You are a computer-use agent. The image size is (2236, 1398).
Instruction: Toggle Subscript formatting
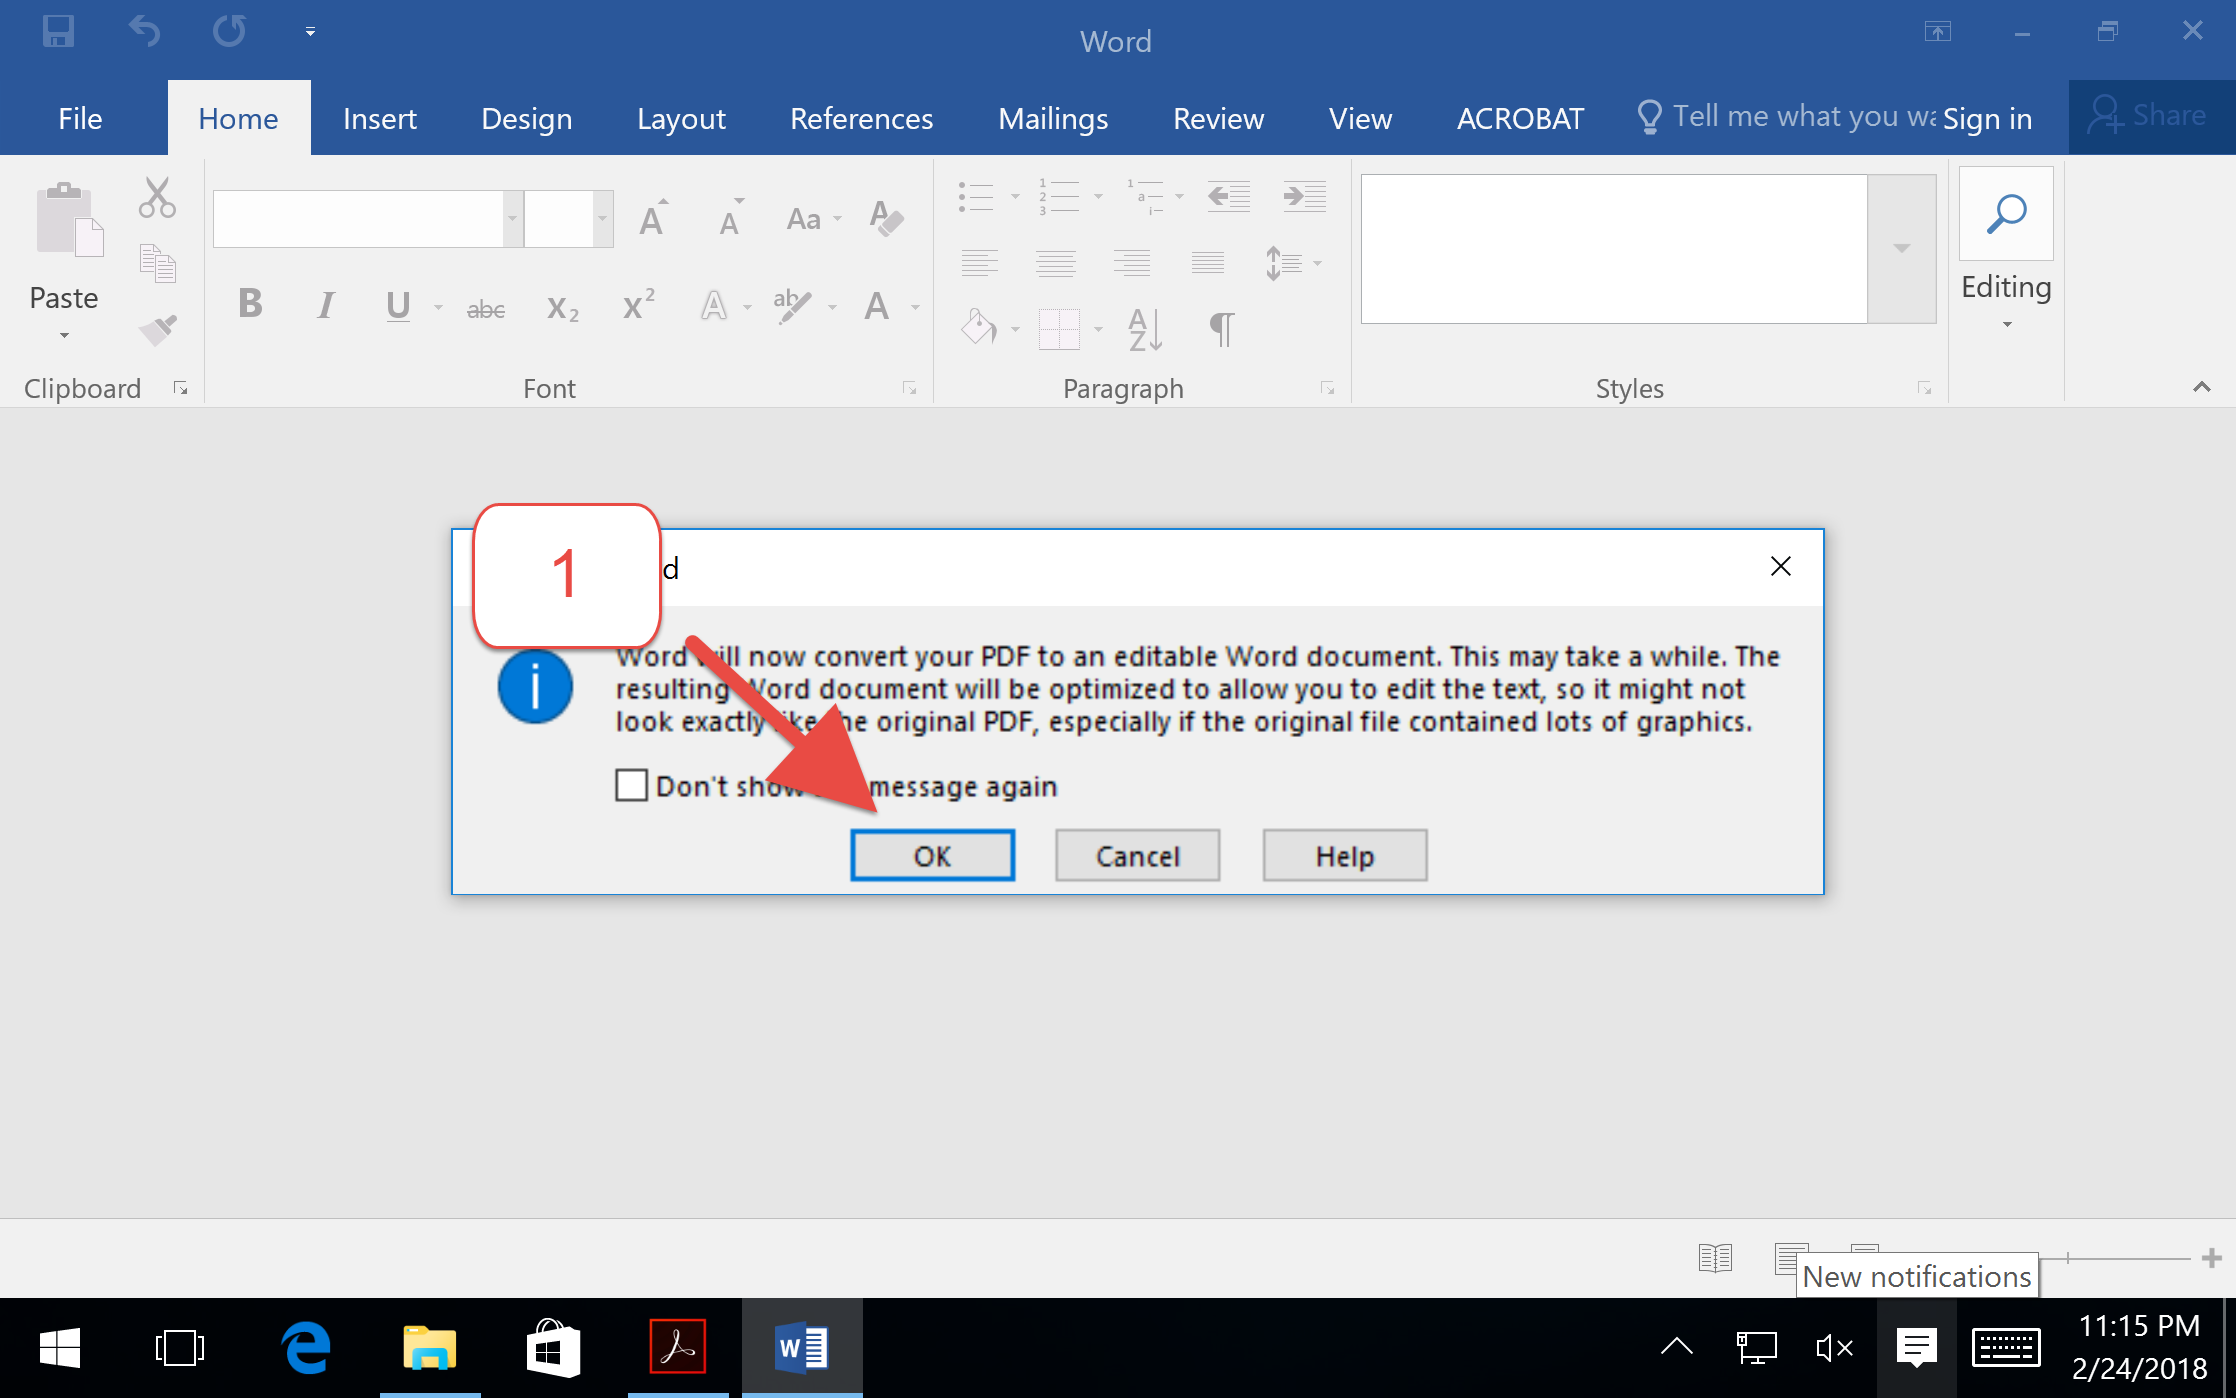pyautogui.click(x=562, y=307)
